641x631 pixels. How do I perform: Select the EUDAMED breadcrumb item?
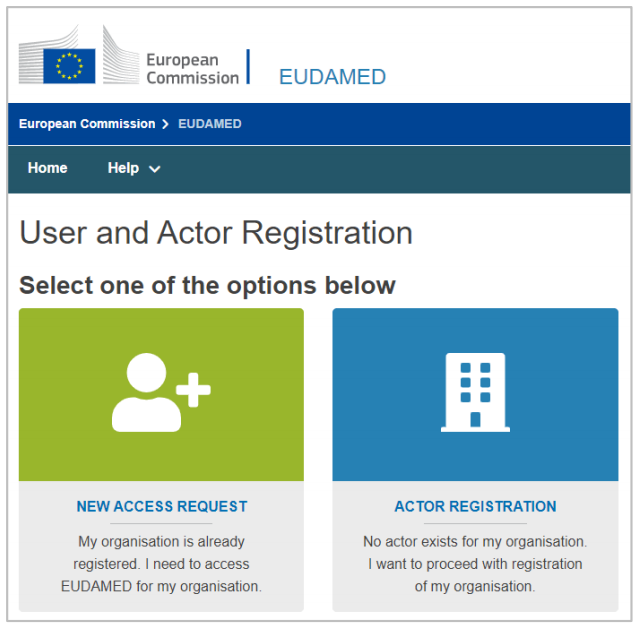click(209, 124)
